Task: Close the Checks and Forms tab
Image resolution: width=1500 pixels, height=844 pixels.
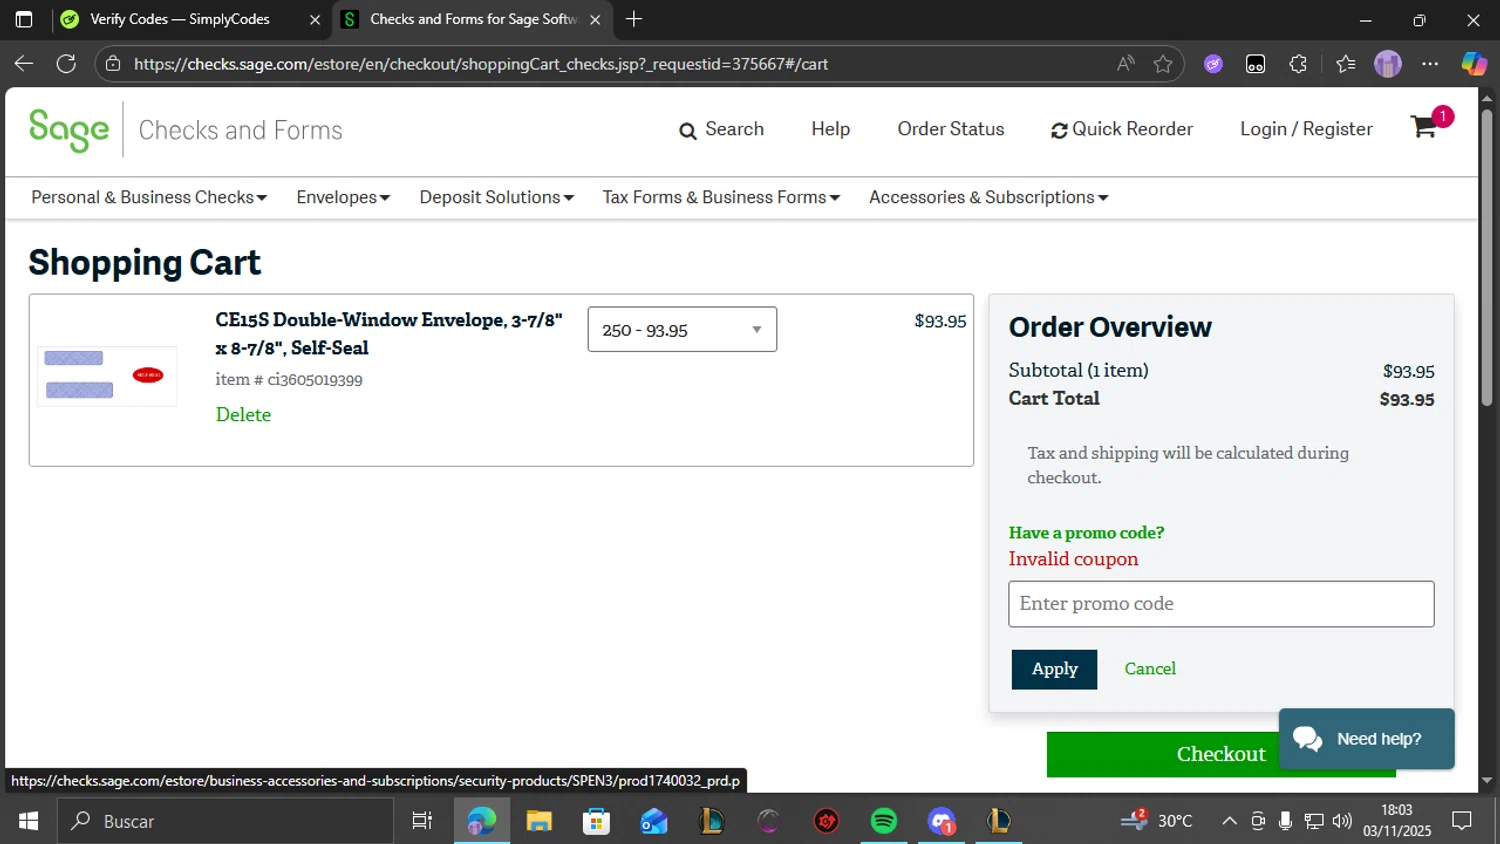Action: click(595, 19)
